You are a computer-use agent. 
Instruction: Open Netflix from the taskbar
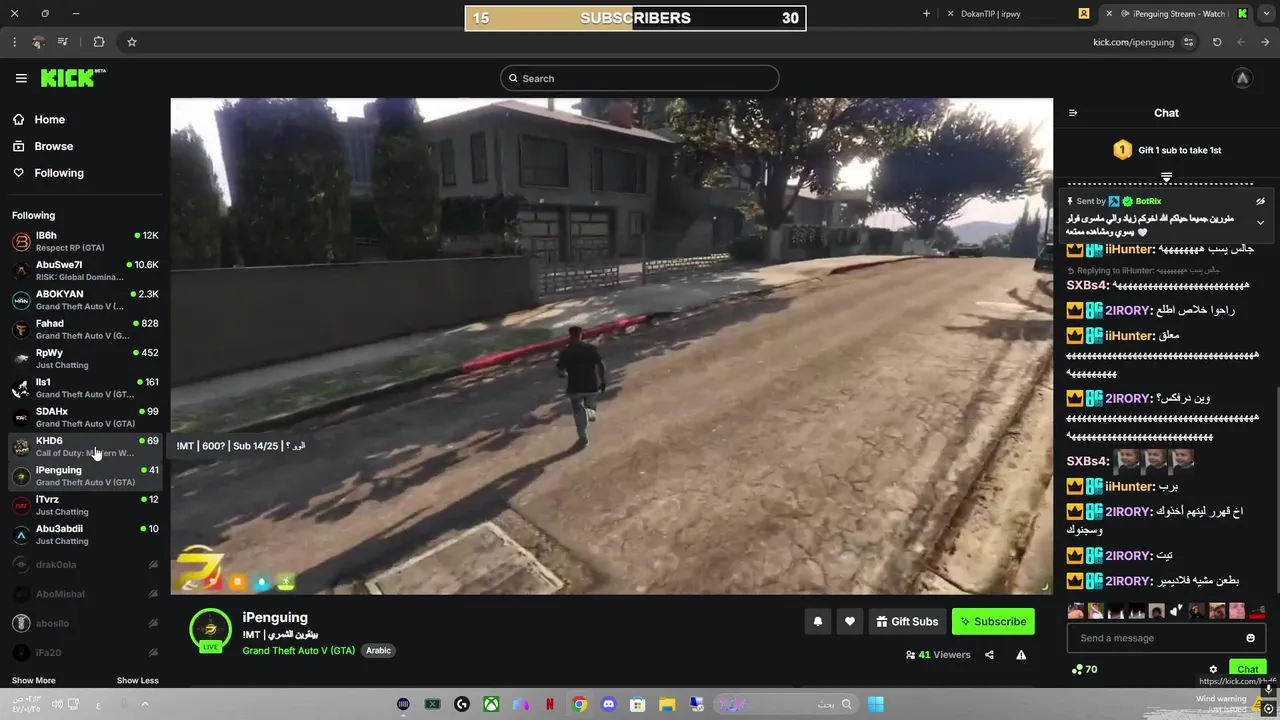[550, 704]
